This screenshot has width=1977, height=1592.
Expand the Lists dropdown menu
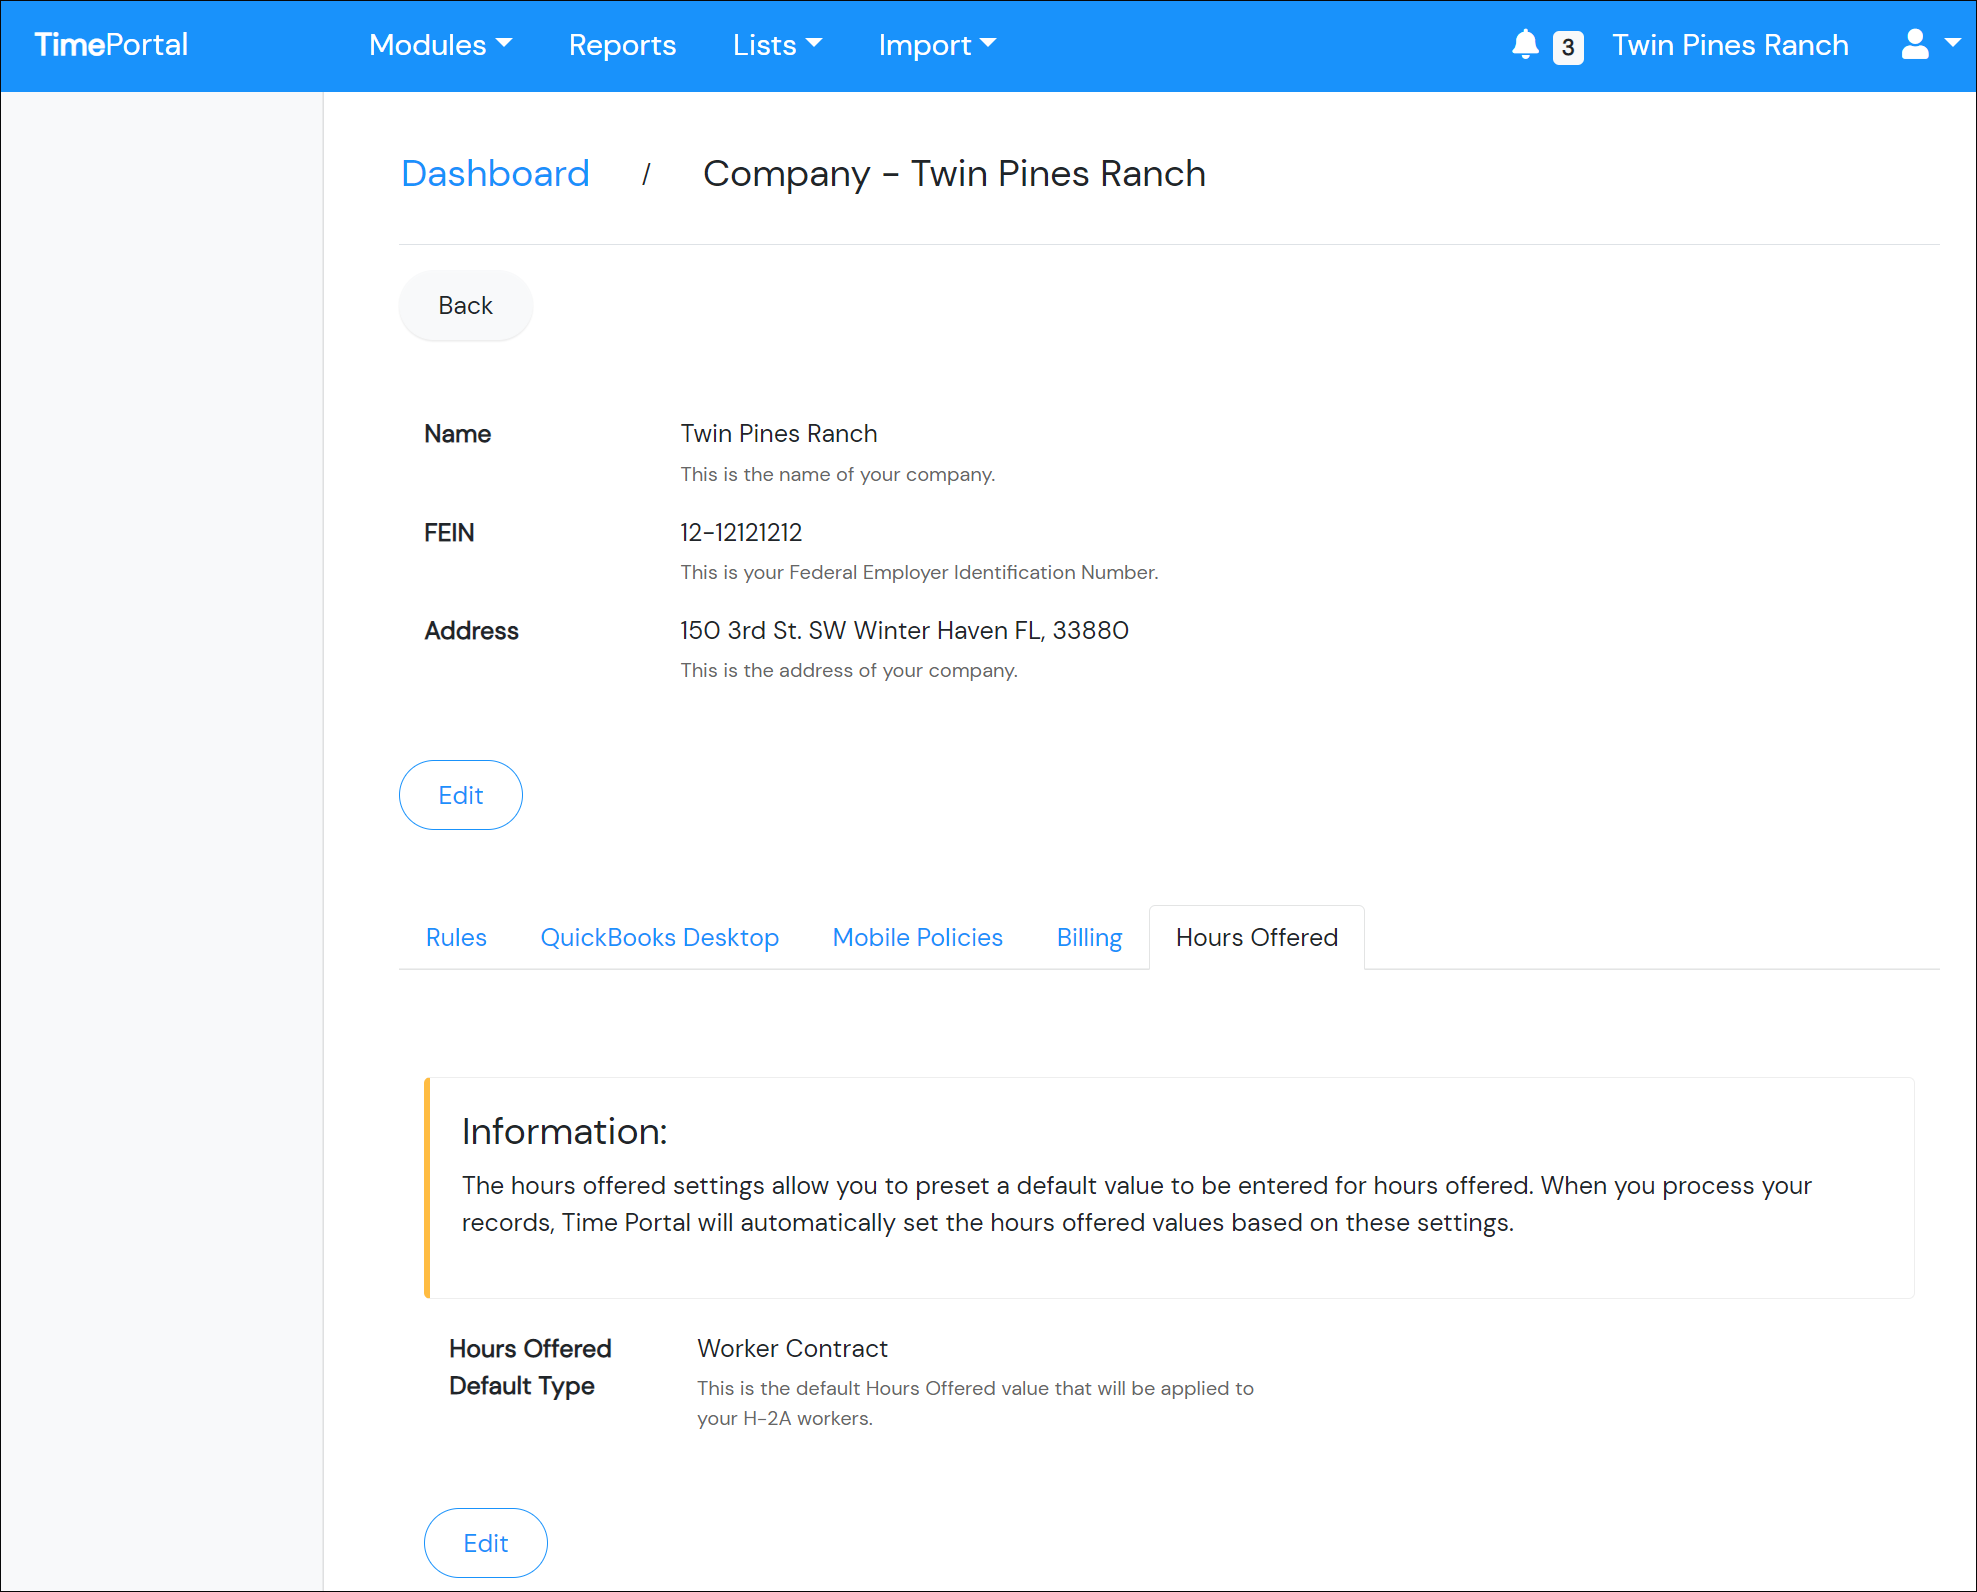coord(777,45)
